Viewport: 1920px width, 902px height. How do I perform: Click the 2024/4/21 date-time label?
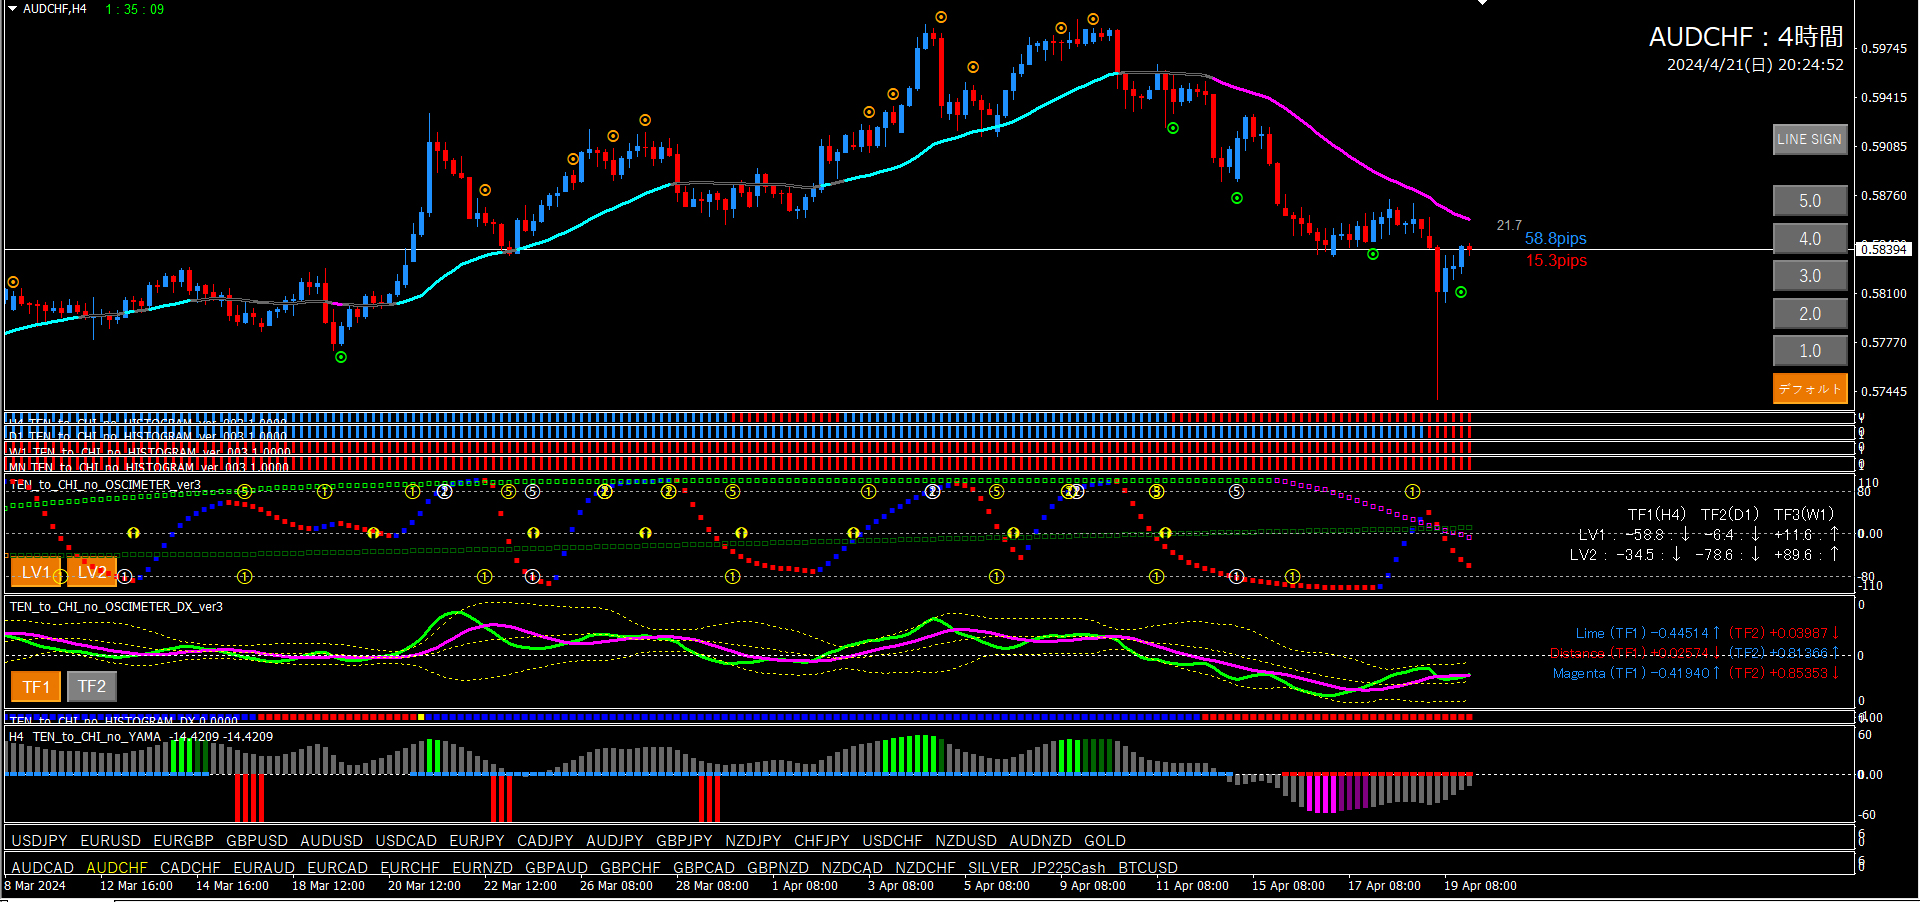tap(1755, 65)
